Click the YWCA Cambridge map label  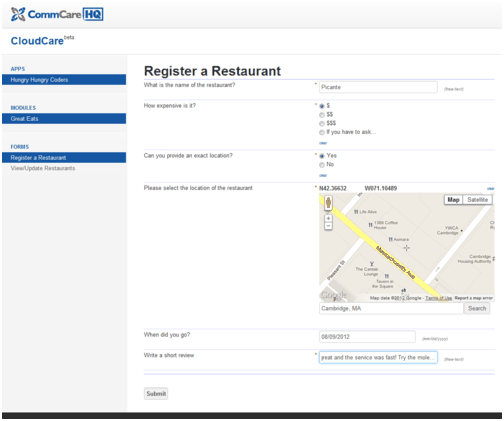tap(448, 230)
